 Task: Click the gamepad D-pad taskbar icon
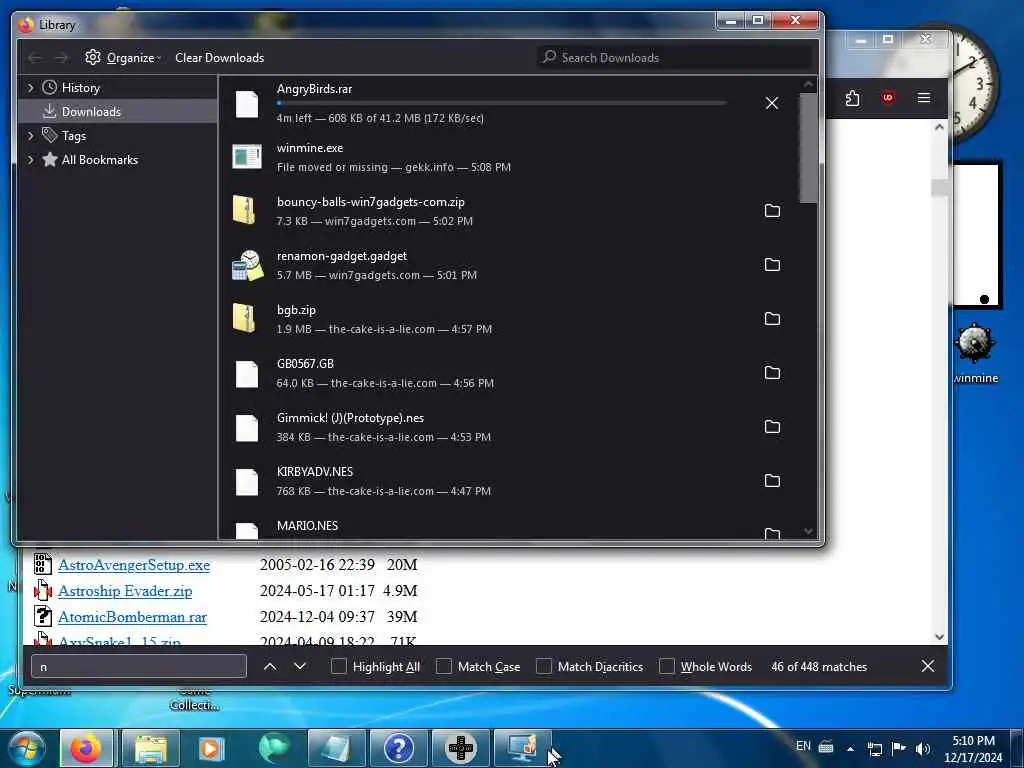(x=460, y=748)
